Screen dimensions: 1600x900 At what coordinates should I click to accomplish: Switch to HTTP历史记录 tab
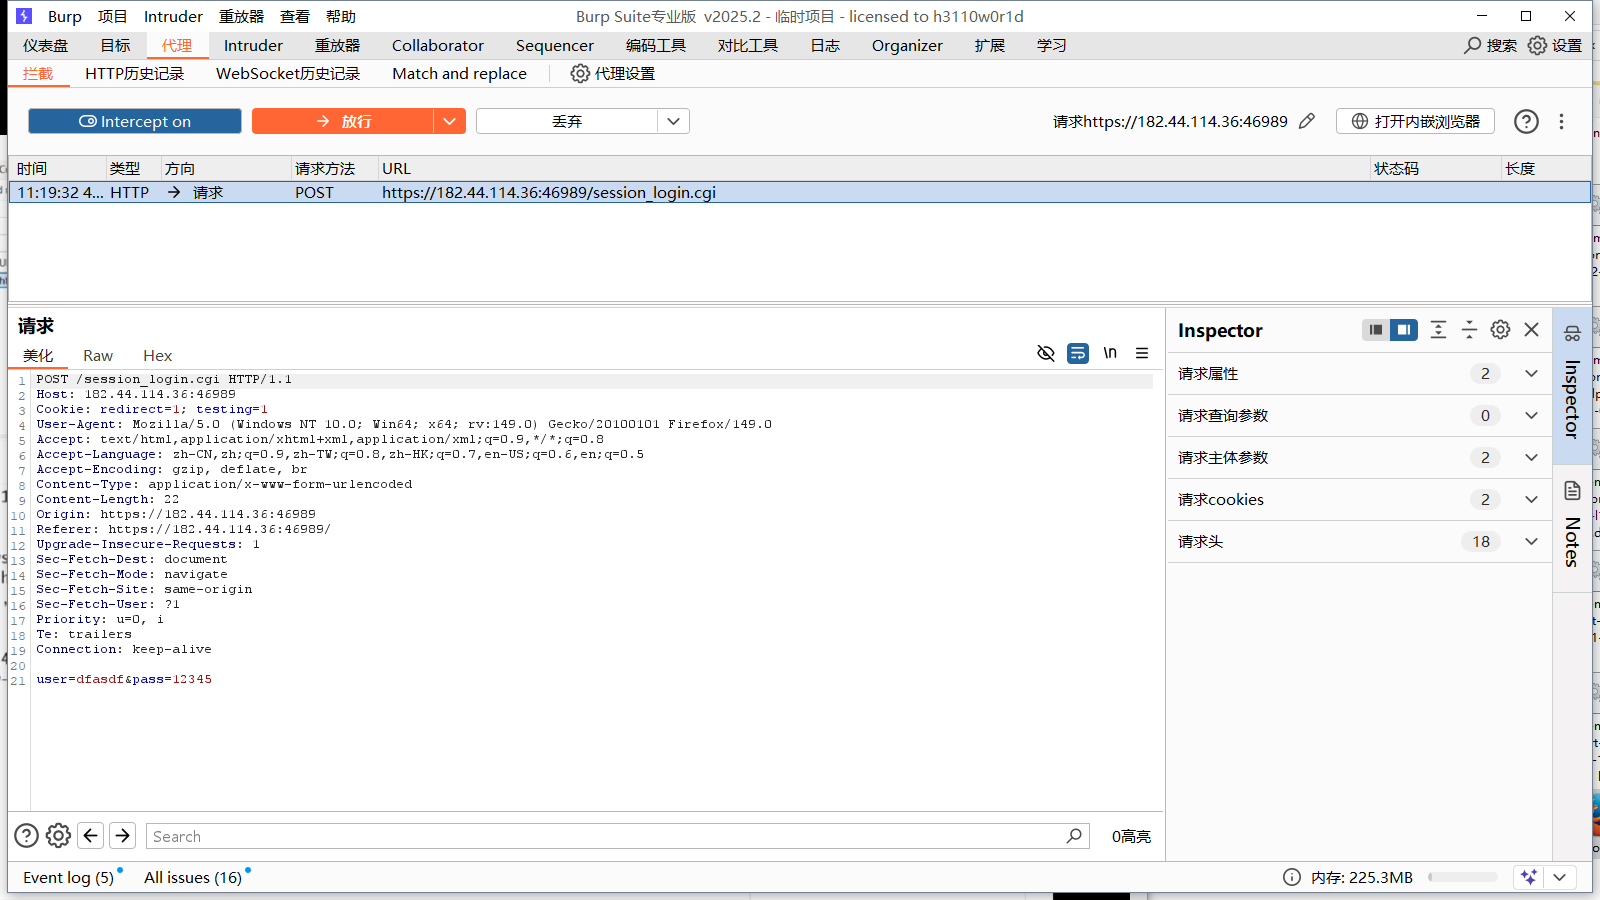[135, 73]
